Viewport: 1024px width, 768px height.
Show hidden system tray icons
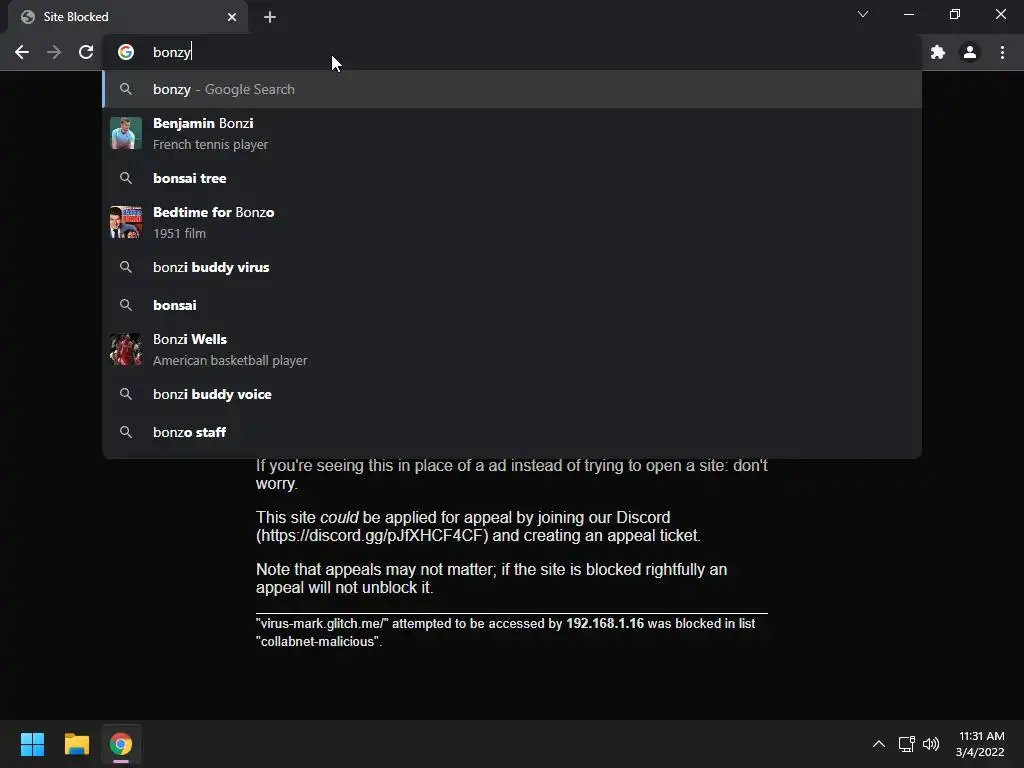point(879,744)
